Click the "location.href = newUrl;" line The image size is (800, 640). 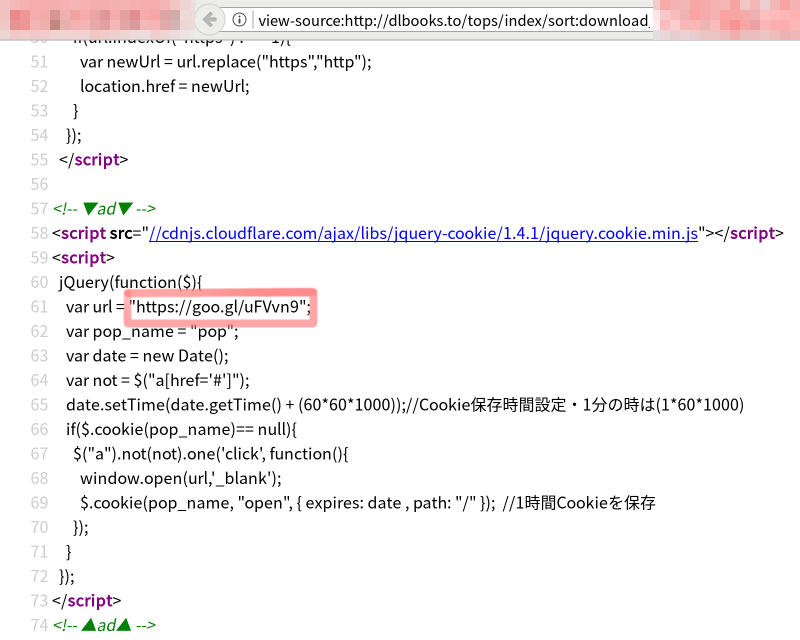click(x=165, y=86)
